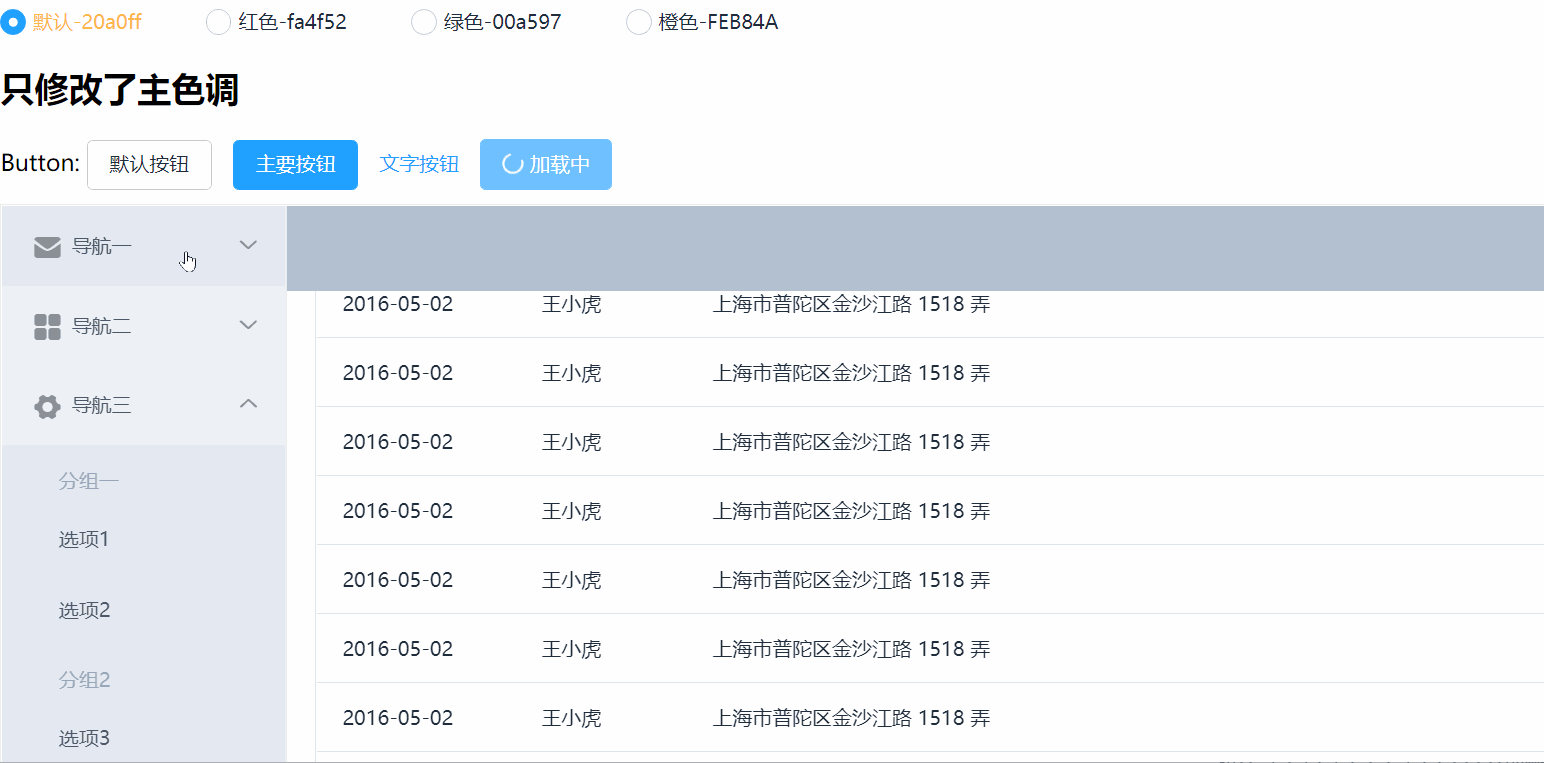Collapse 导航三 with its up chevron
This screenshot has width=1544, height=763.
tap(249, 404)
